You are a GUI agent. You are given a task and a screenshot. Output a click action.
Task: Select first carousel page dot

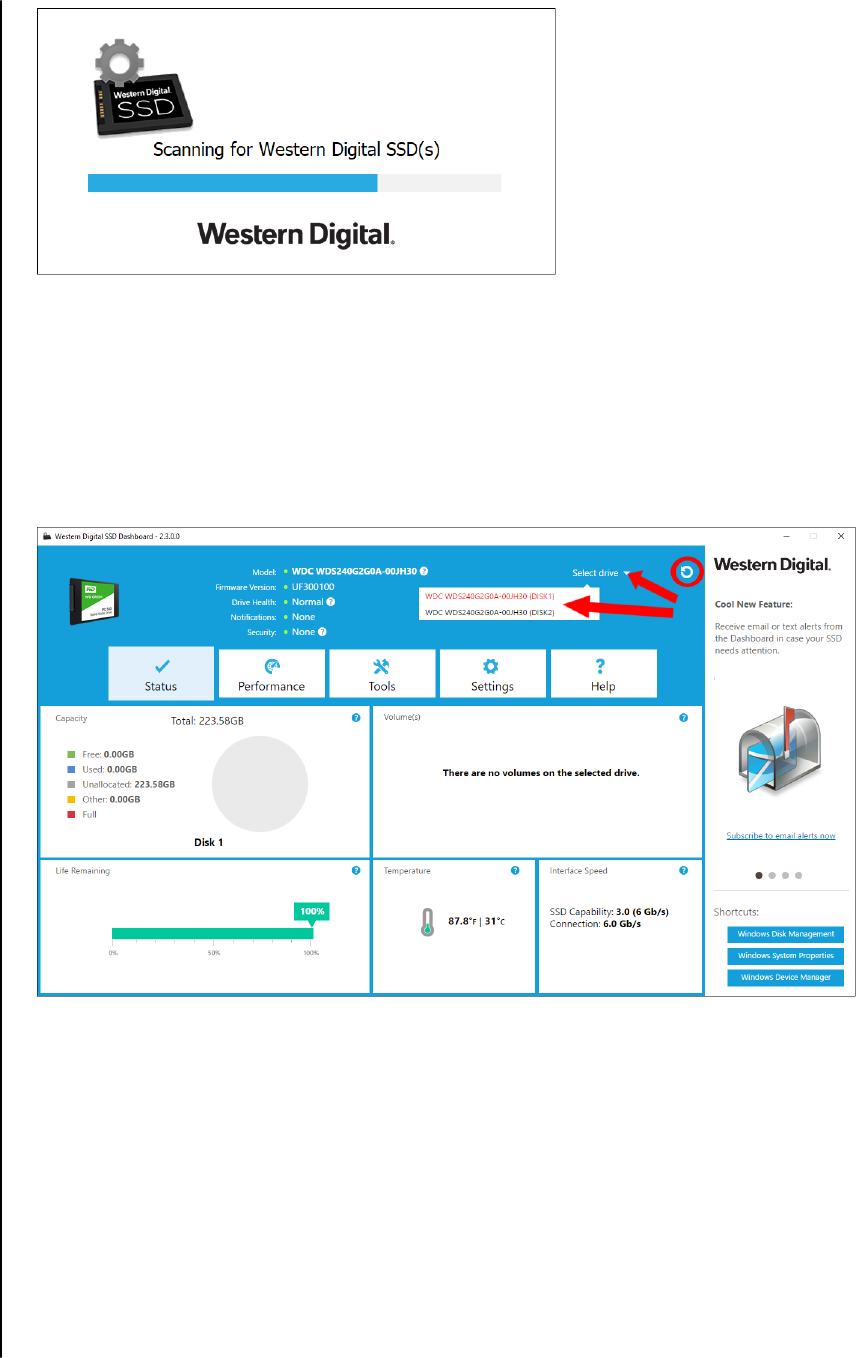coord(759,875)
